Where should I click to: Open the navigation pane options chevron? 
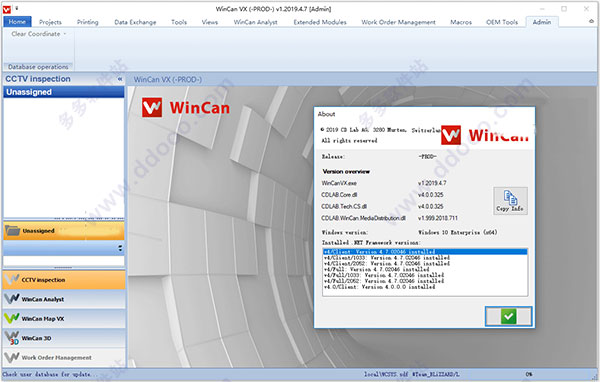[x=120, y=248]
